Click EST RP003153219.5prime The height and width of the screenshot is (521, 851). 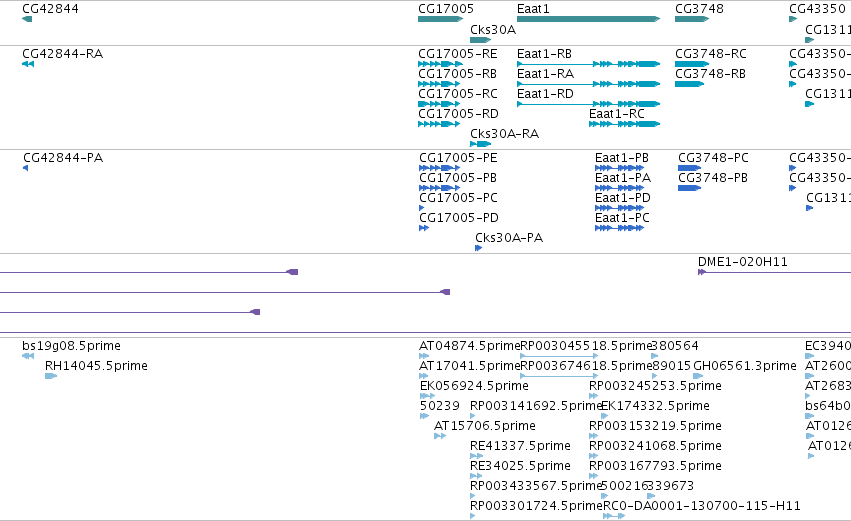tap(593, 436)
